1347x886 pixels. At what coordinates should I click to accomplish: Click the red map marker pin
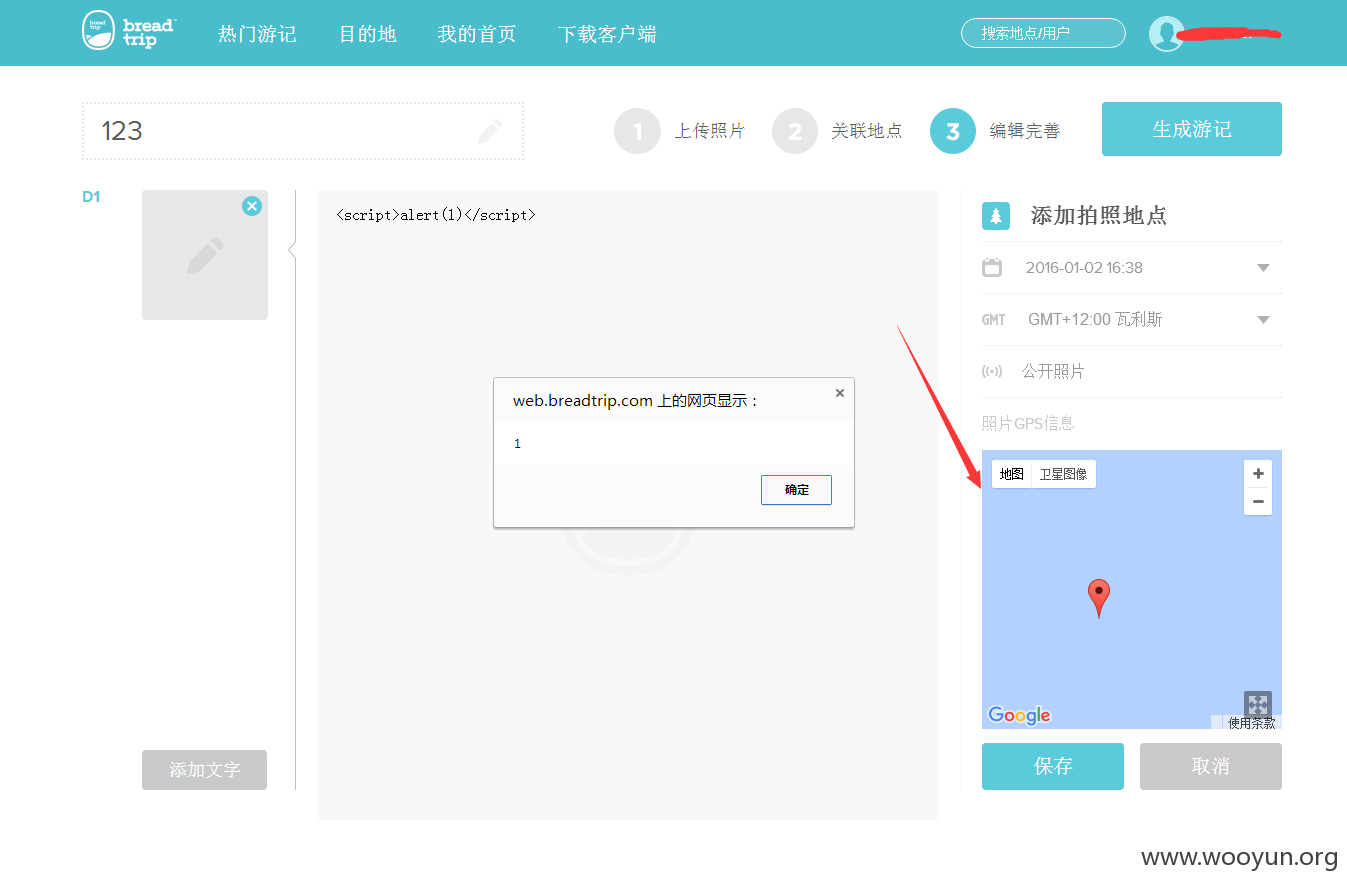tap(1099, 598)
